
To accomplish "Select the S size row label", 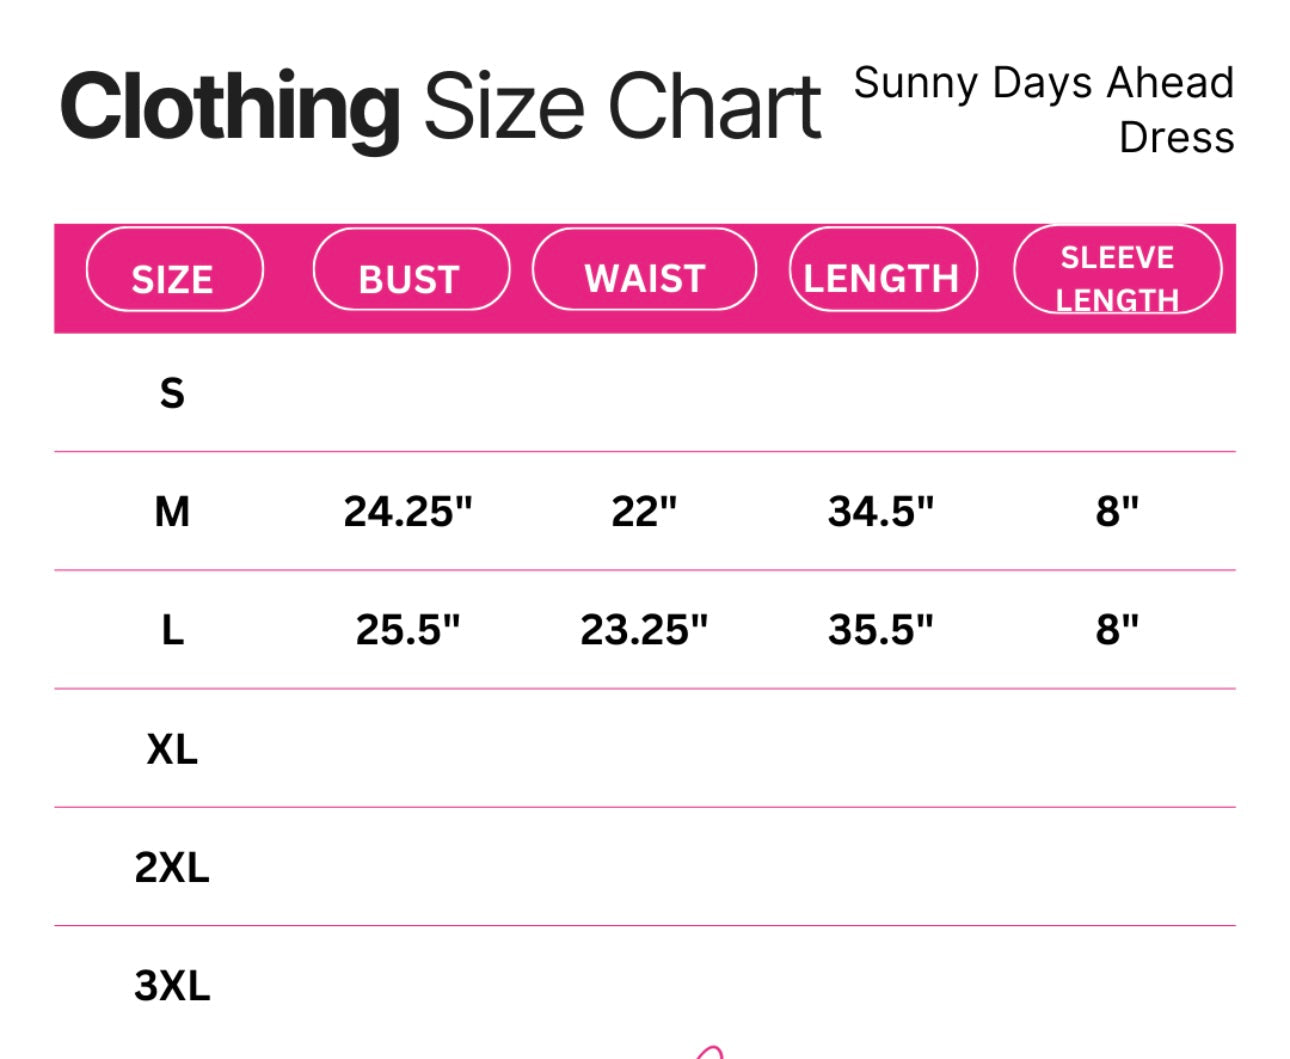I will [172, 393].
